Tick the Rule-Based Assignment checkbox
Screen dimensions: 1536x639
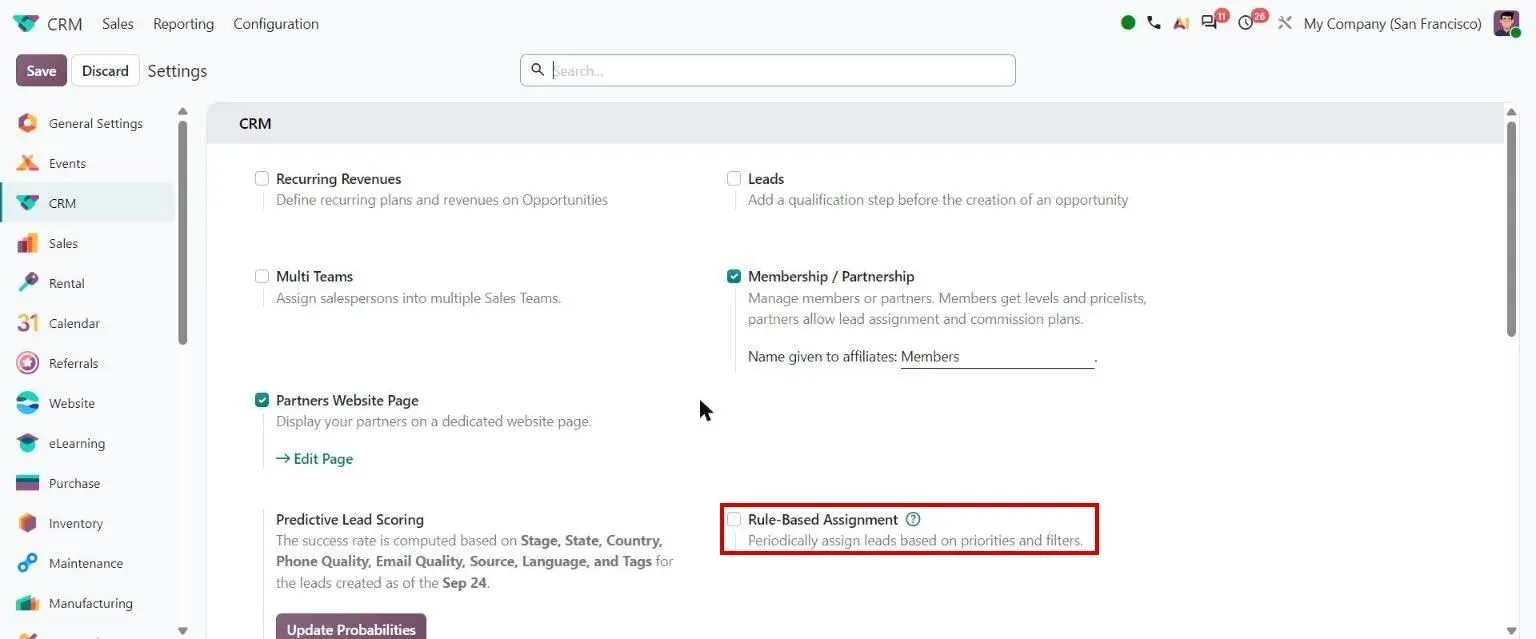pos(734,519)
